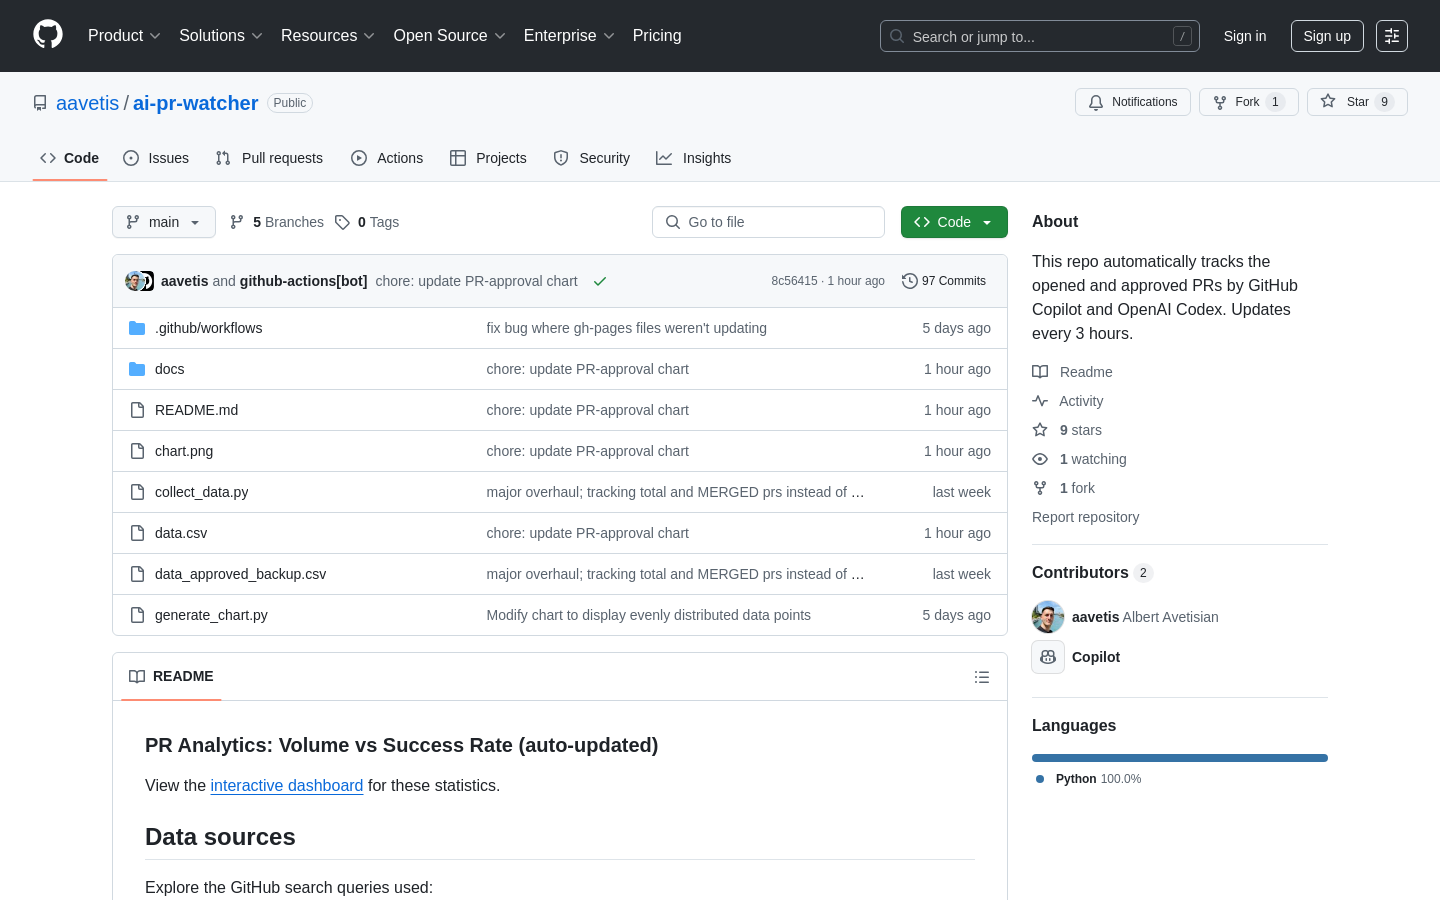Viewport: 1440px width, 900px height.
Task: Click the tag icon next to 0 Tags
Action: 342,222
